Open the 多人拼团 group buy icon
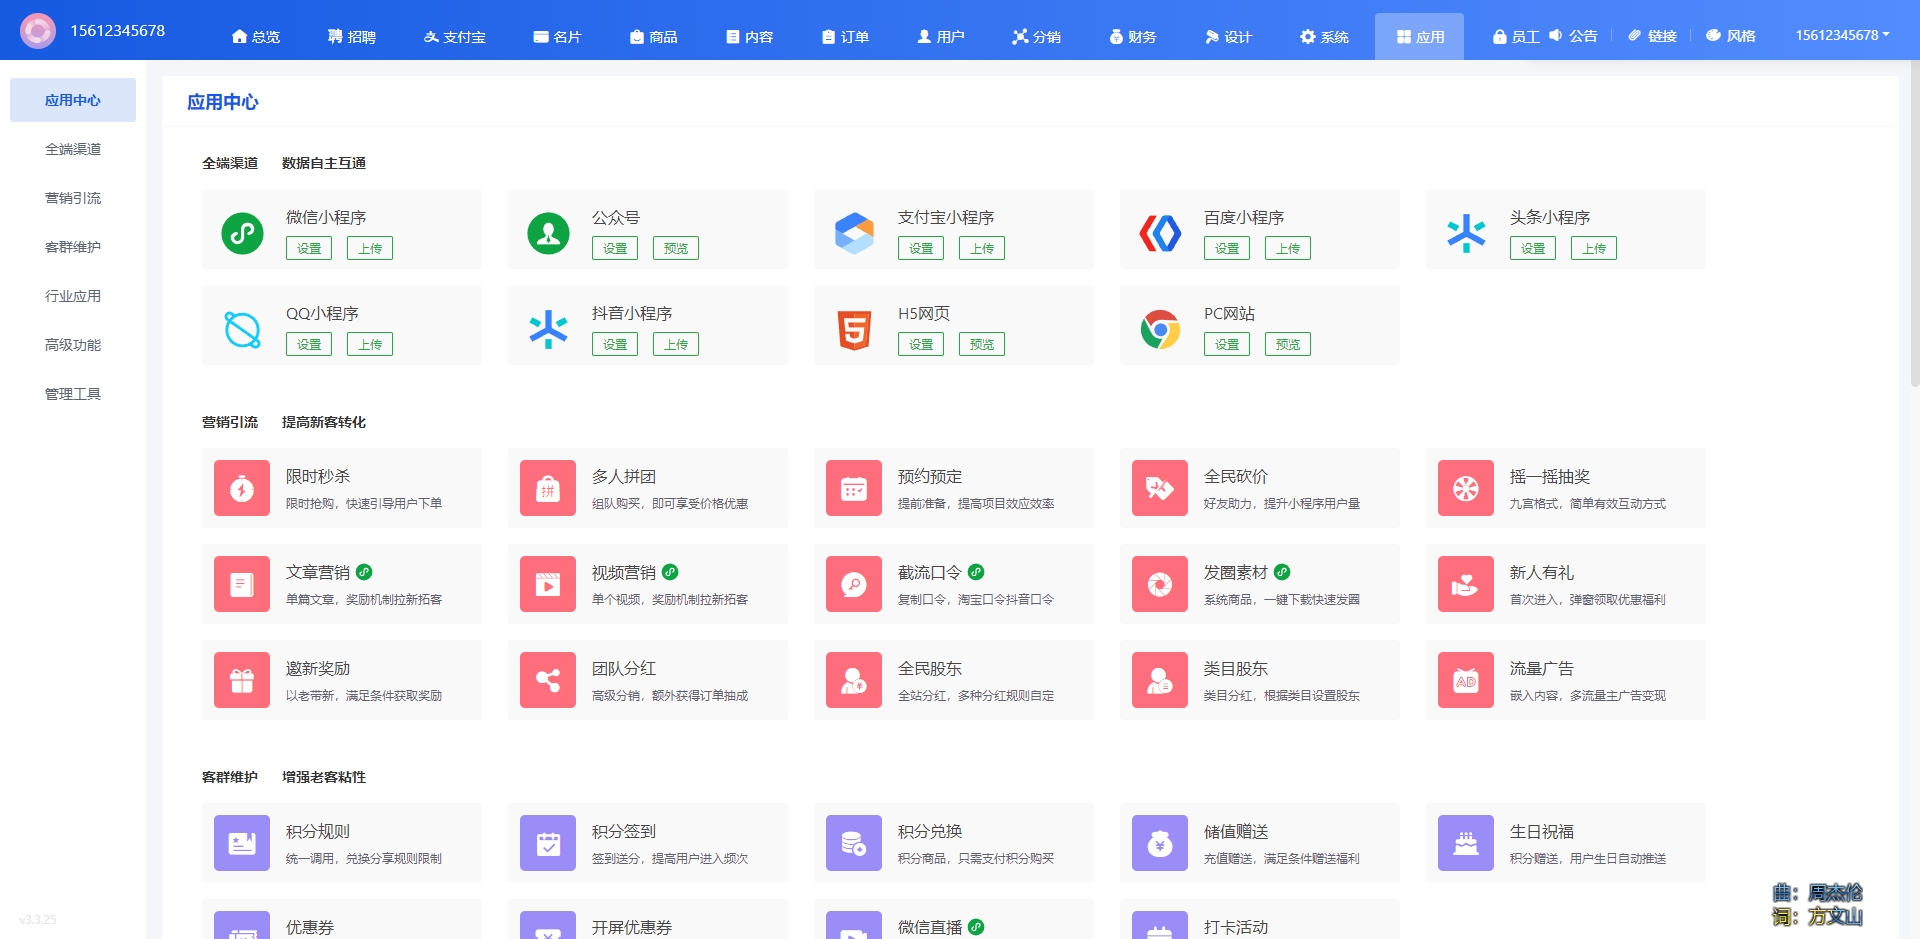Image resolution: width=1920 pixels, height=939 pixels. (548, 488)
